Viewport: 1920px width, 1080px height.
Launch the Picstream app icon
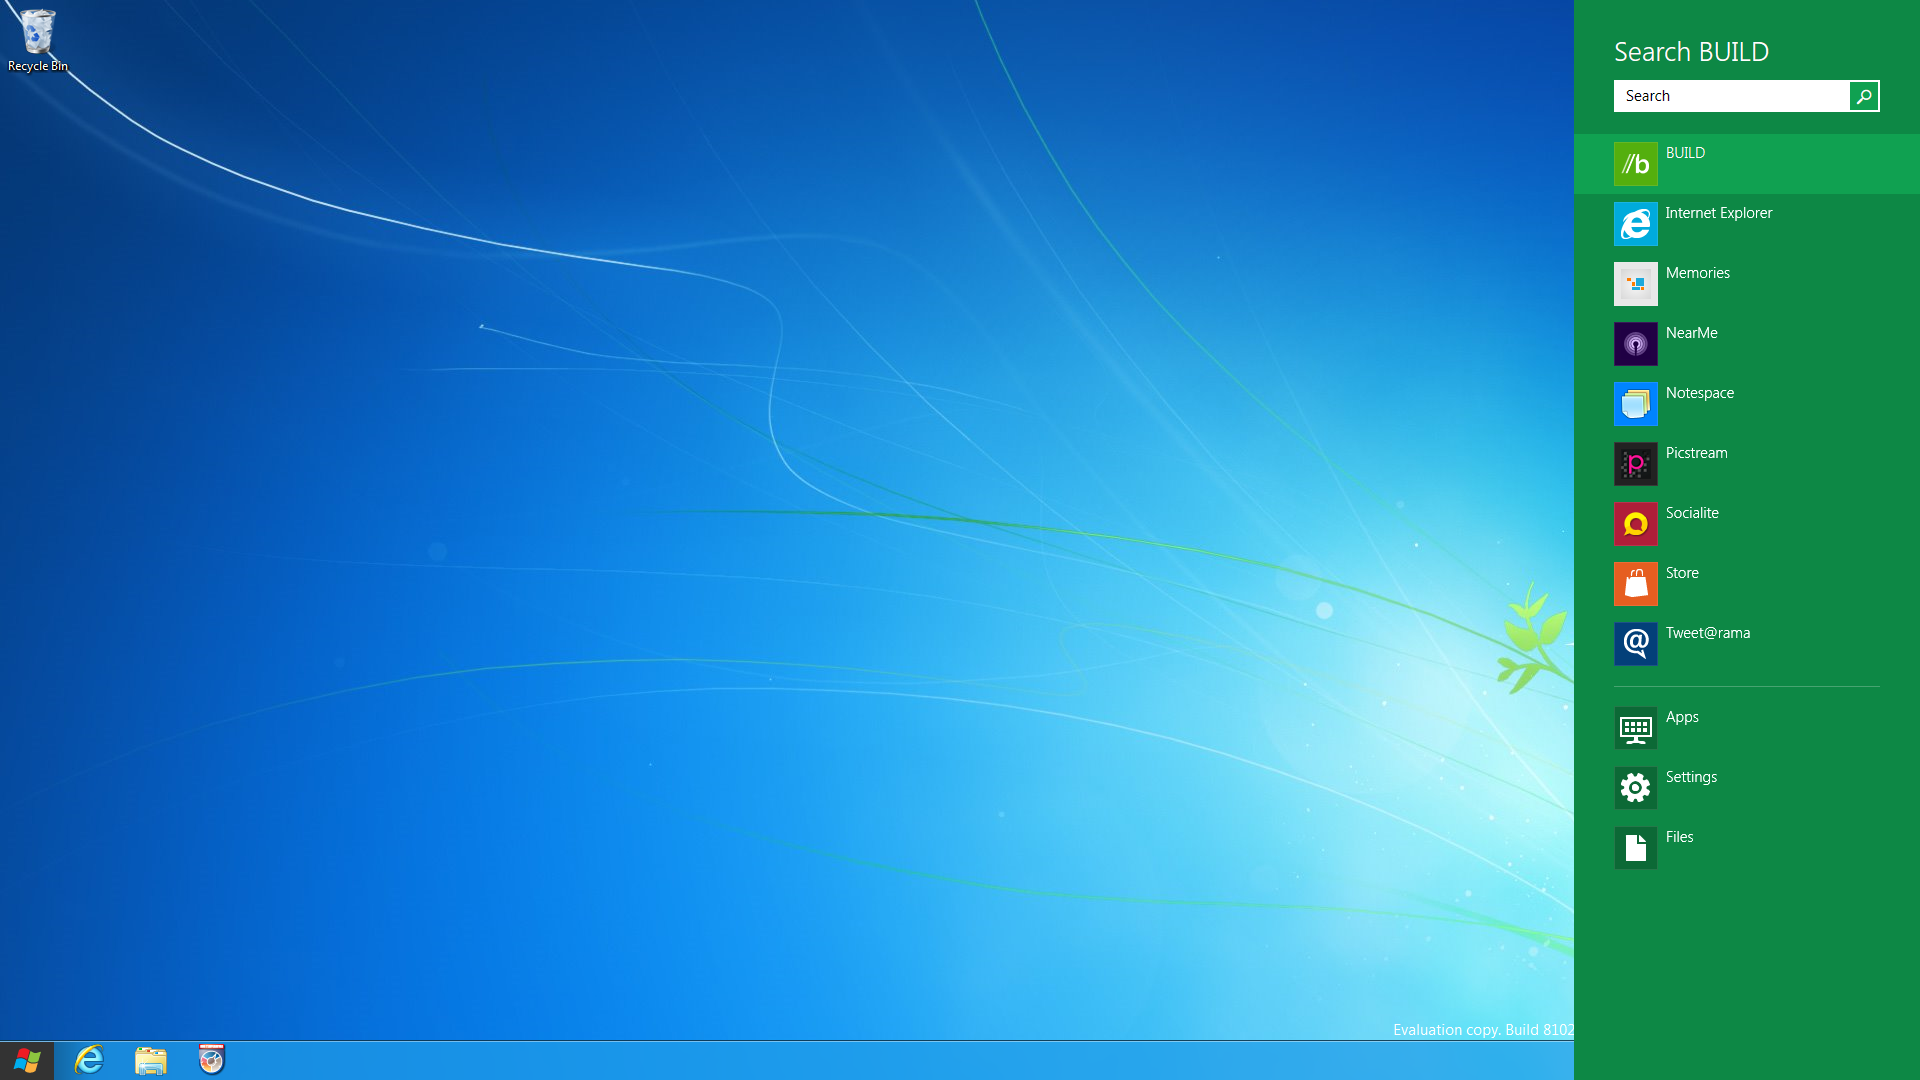(x=1635, y=464)
